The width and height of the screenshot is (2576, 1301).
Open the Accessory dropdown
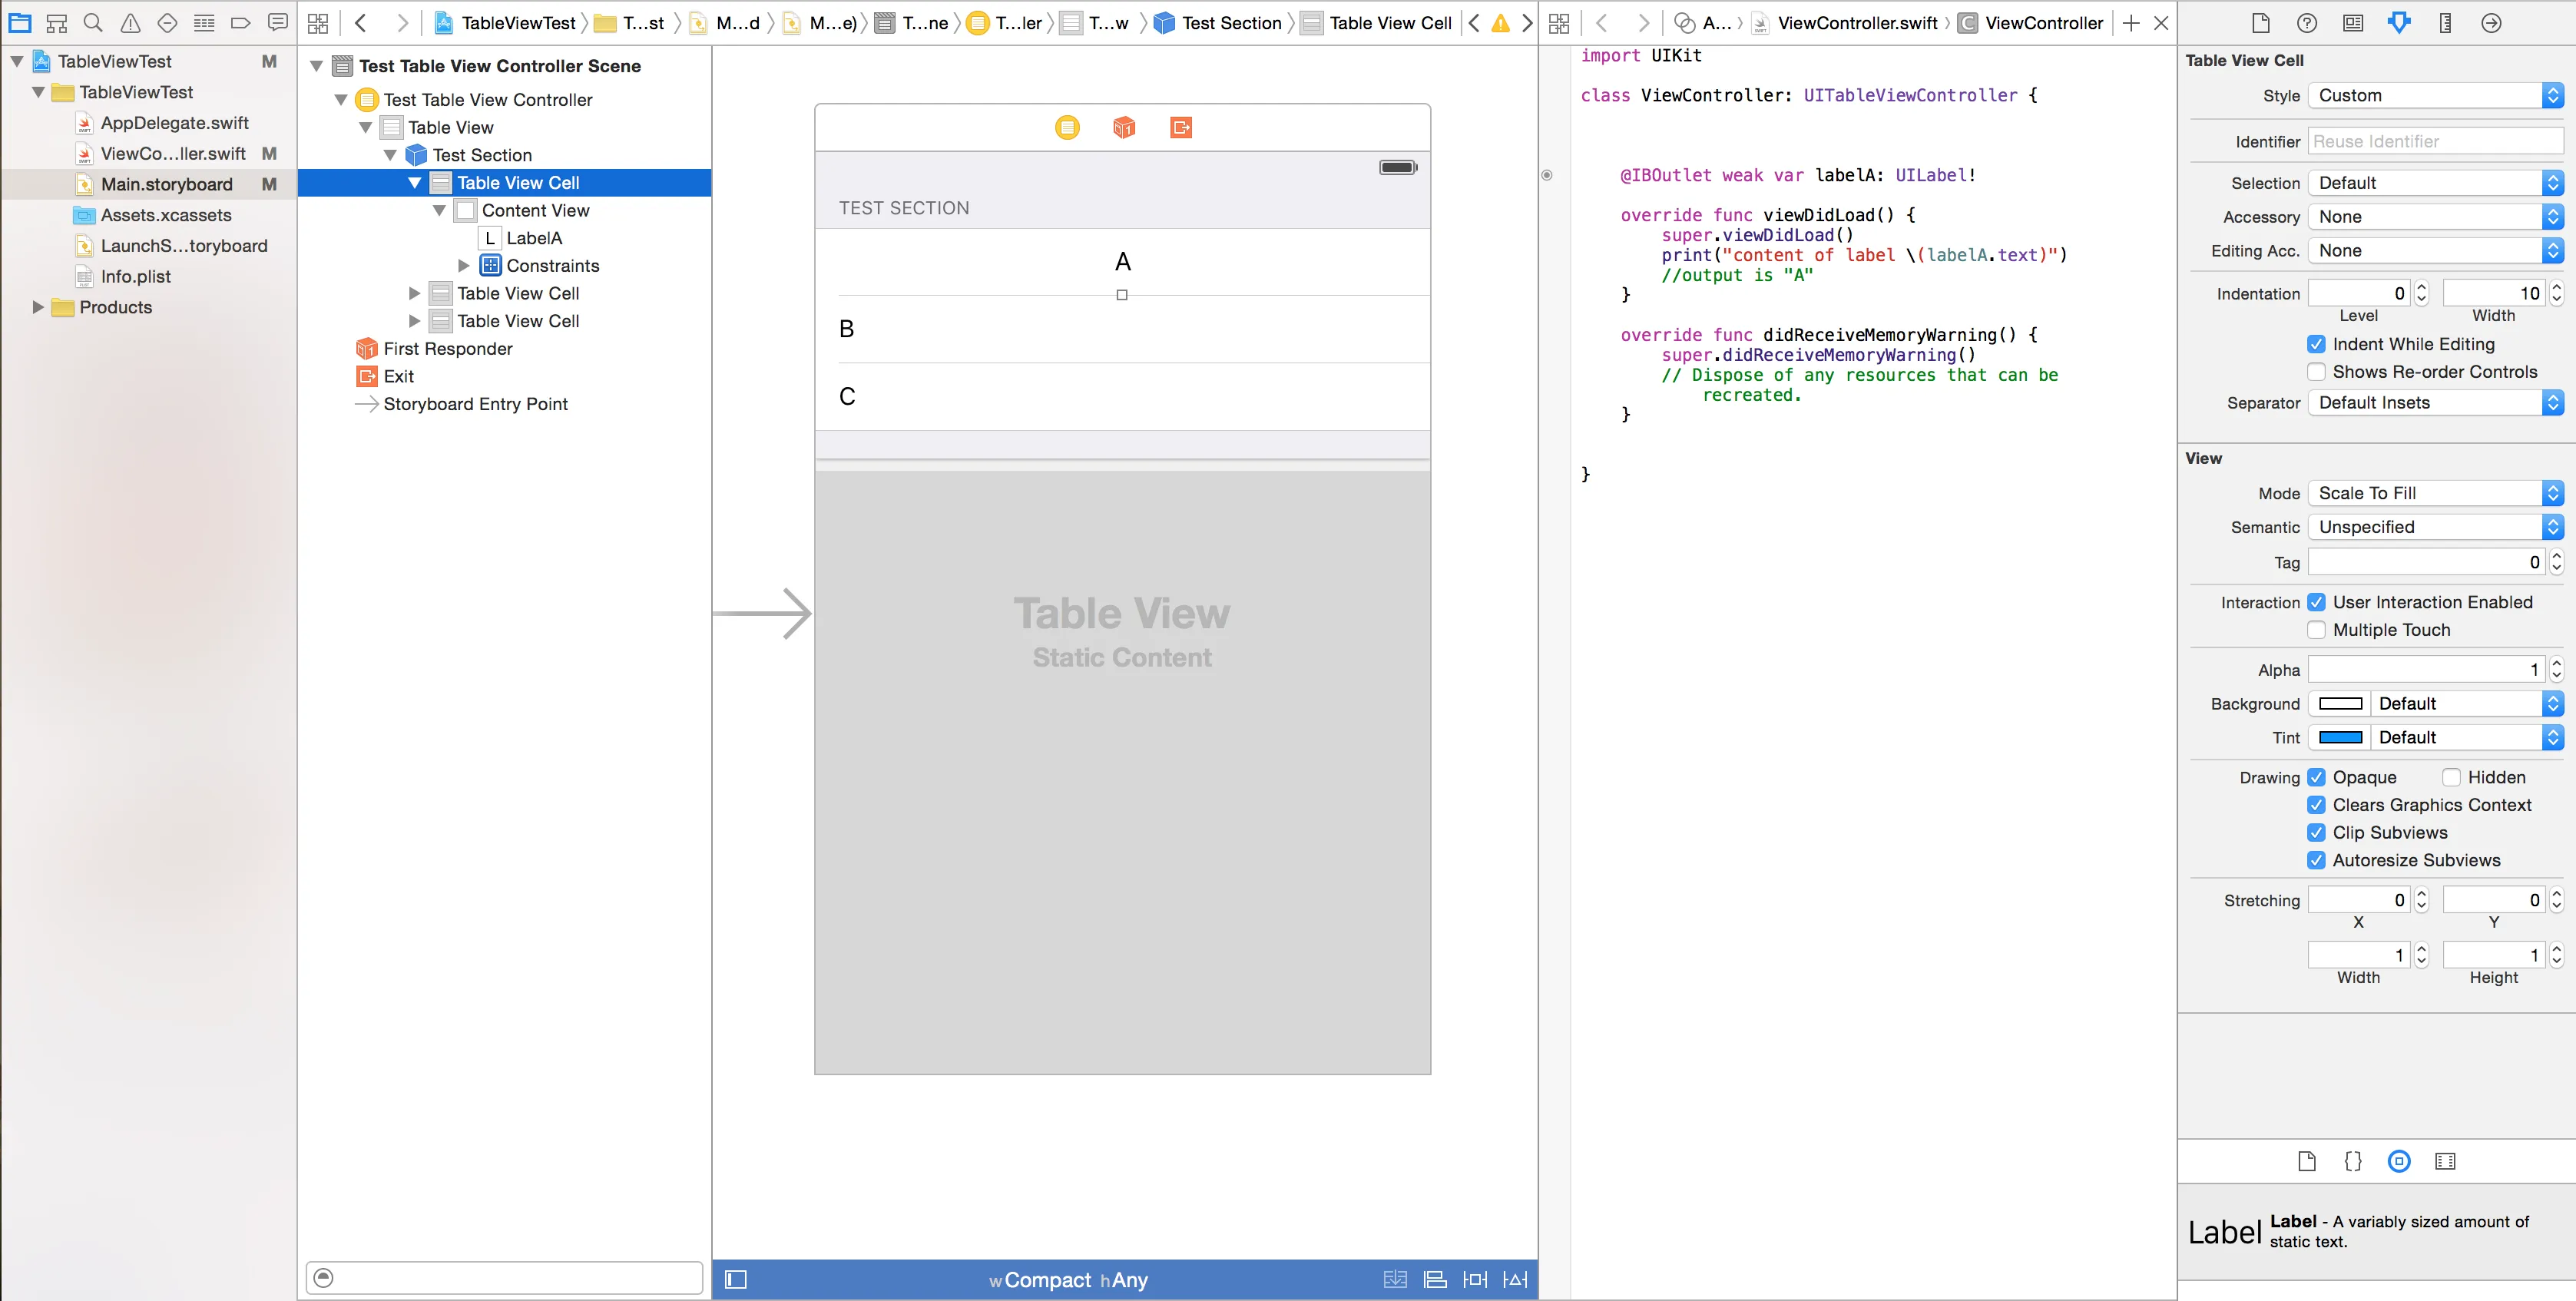pos(2434,217)
